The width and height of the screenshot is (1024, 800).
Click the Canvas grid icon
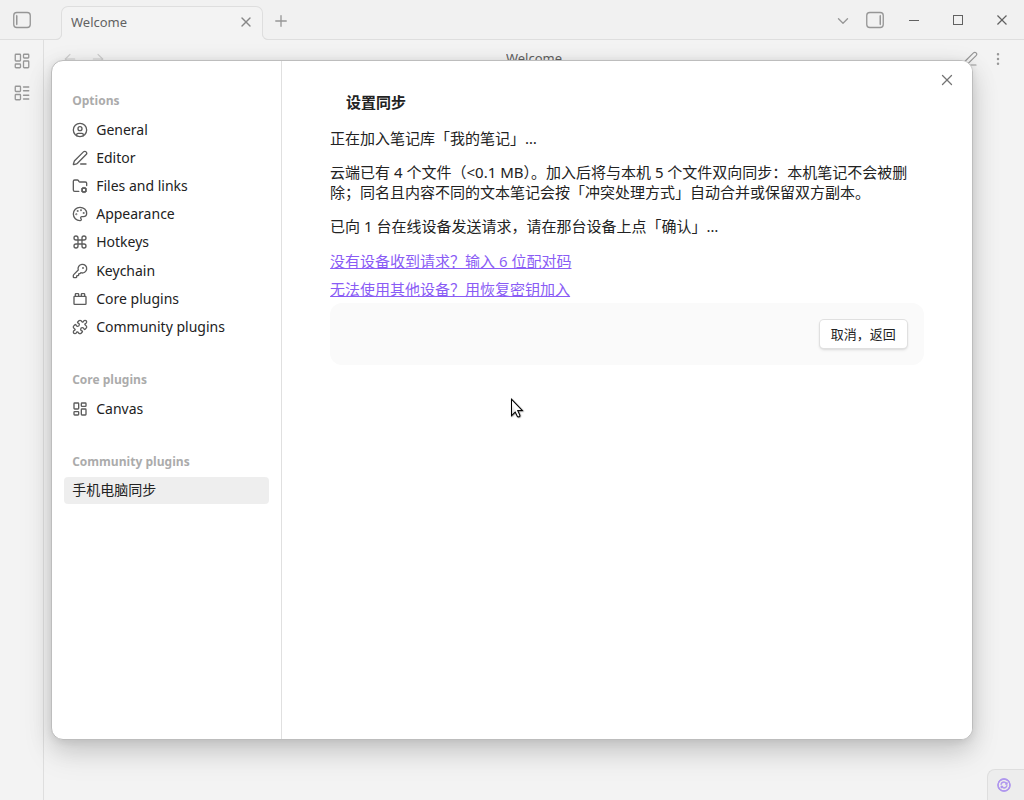click(x=80, y=409)
